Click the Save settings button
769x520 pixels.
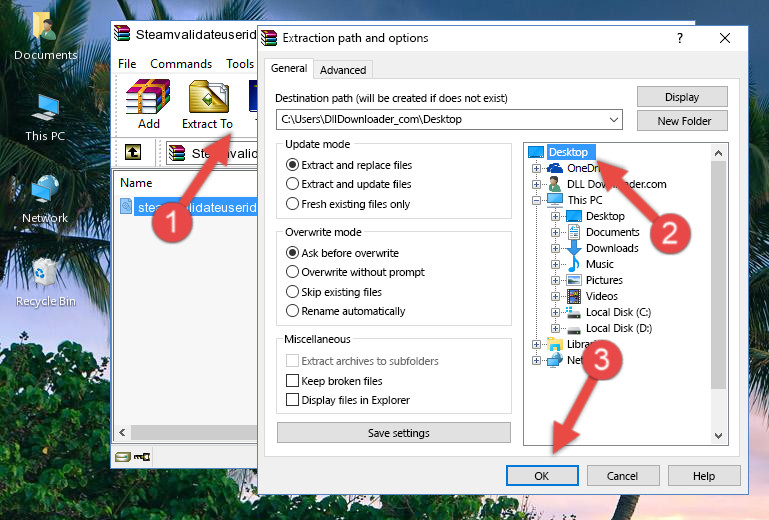click(x=394, y=433)
